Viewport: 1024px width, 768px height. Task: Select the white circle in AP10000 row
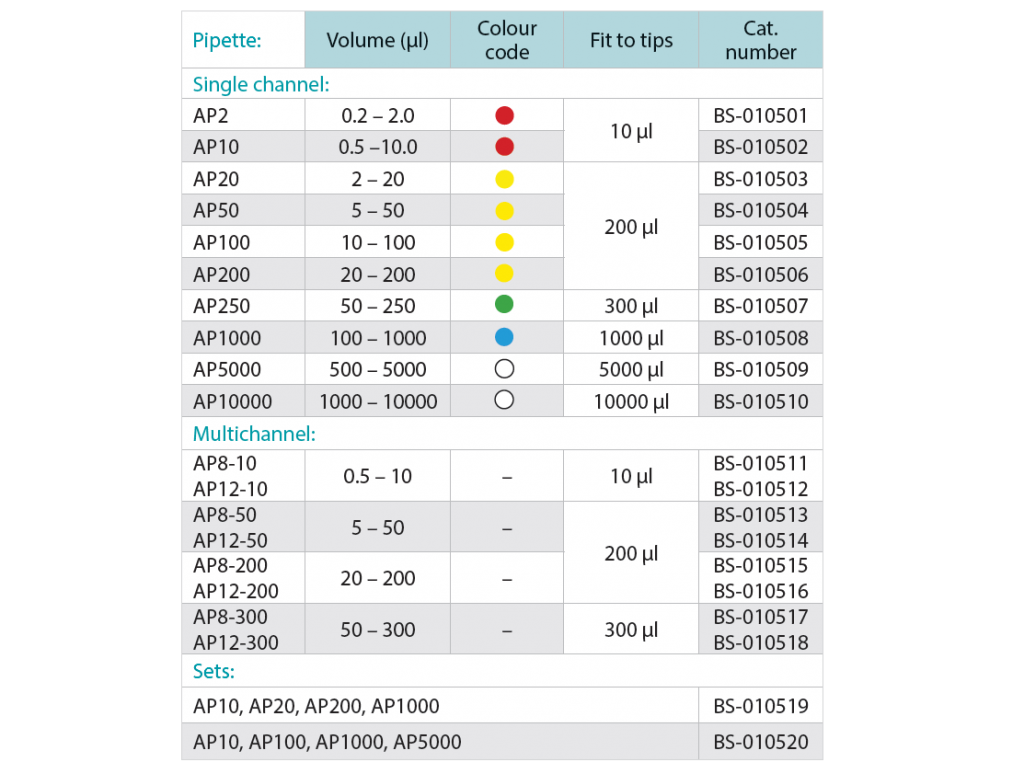504,401
